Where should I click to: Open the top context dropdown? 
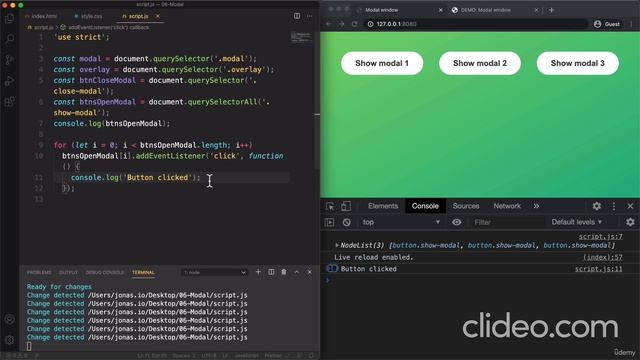tap(401, 222)
